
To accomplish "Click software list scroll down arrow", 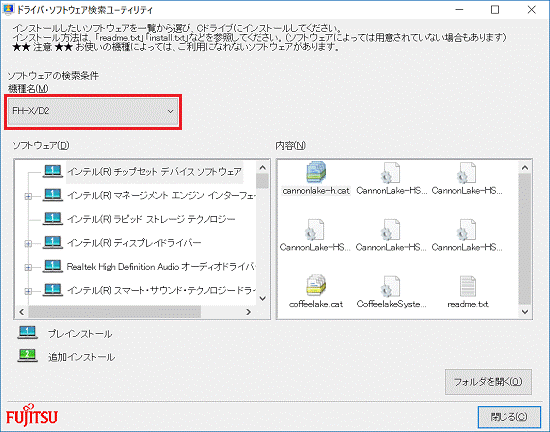I will click(262, 298).
